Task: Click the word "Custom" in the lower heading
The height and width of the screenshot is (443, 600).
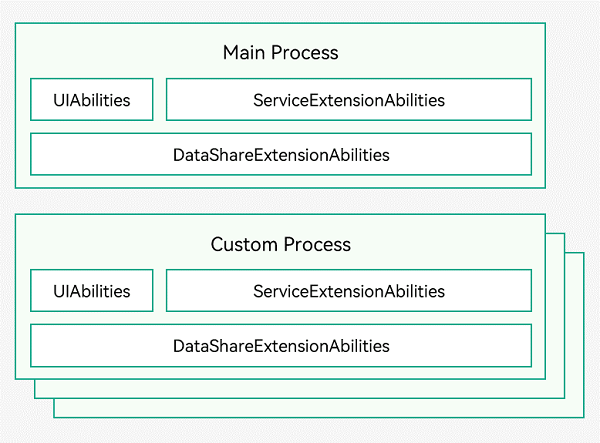Action: pos(244,244)
